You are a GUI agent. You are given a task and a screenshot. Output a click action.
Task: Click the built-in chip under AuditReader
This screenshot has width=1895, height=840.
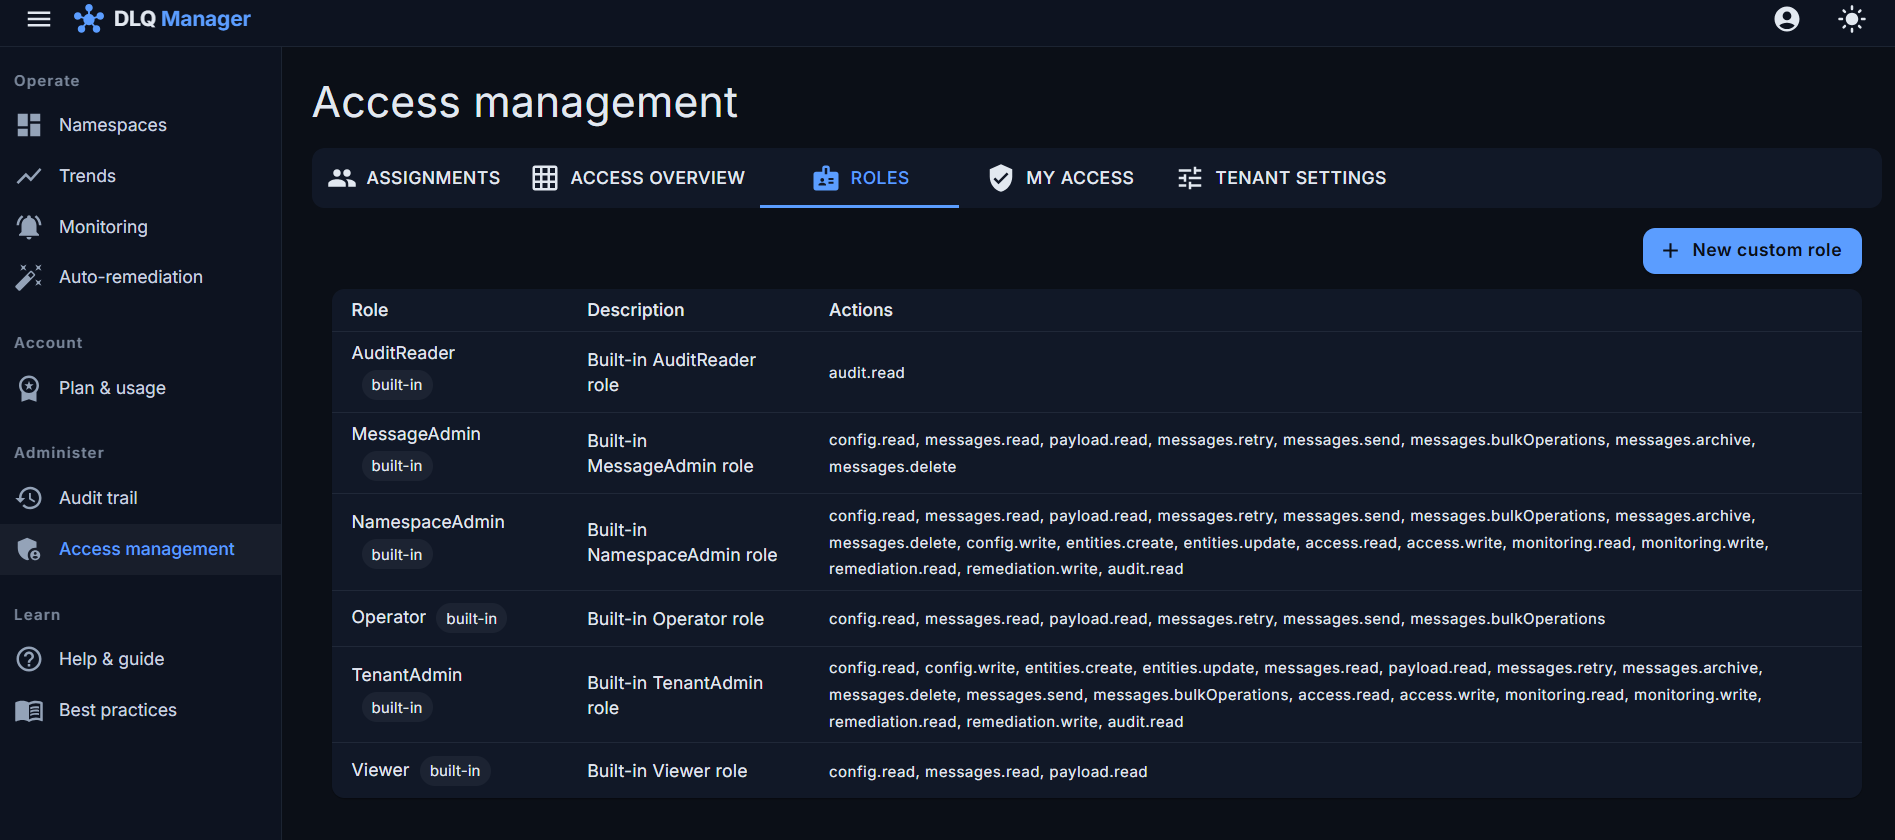point(397,385)
